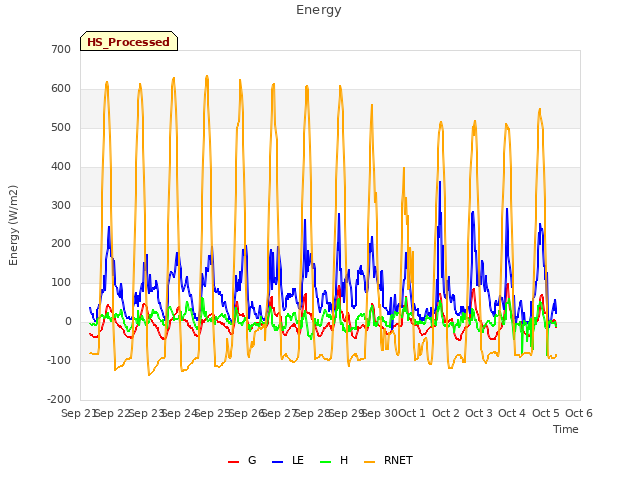This screenshot has width=640, height=480.
Task: Click the 400 y-axis tick label
Action: click(61, 167)
